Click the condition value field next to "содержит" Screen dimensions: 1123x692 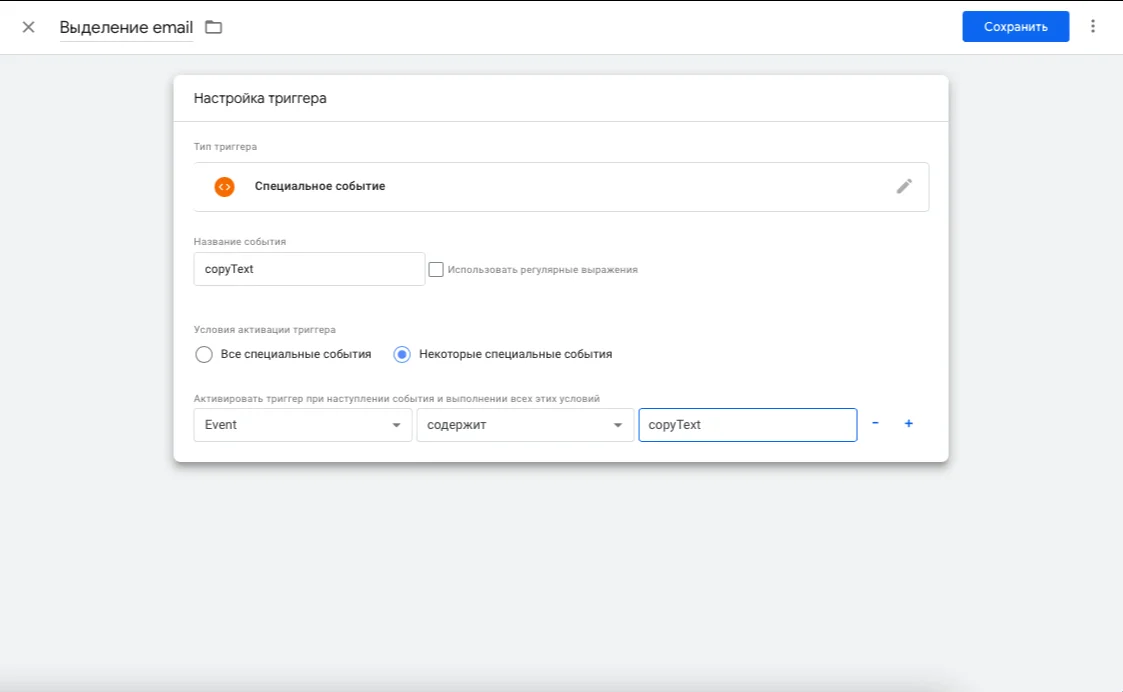tap(747, 425)
